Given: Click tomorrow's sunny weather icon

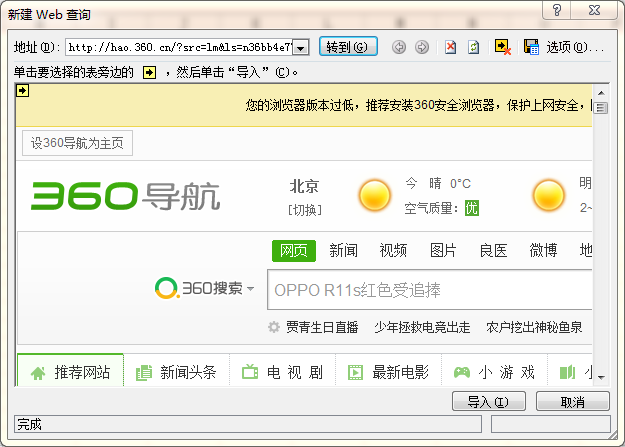Looking at the screenshot, I should click(548, 195).
